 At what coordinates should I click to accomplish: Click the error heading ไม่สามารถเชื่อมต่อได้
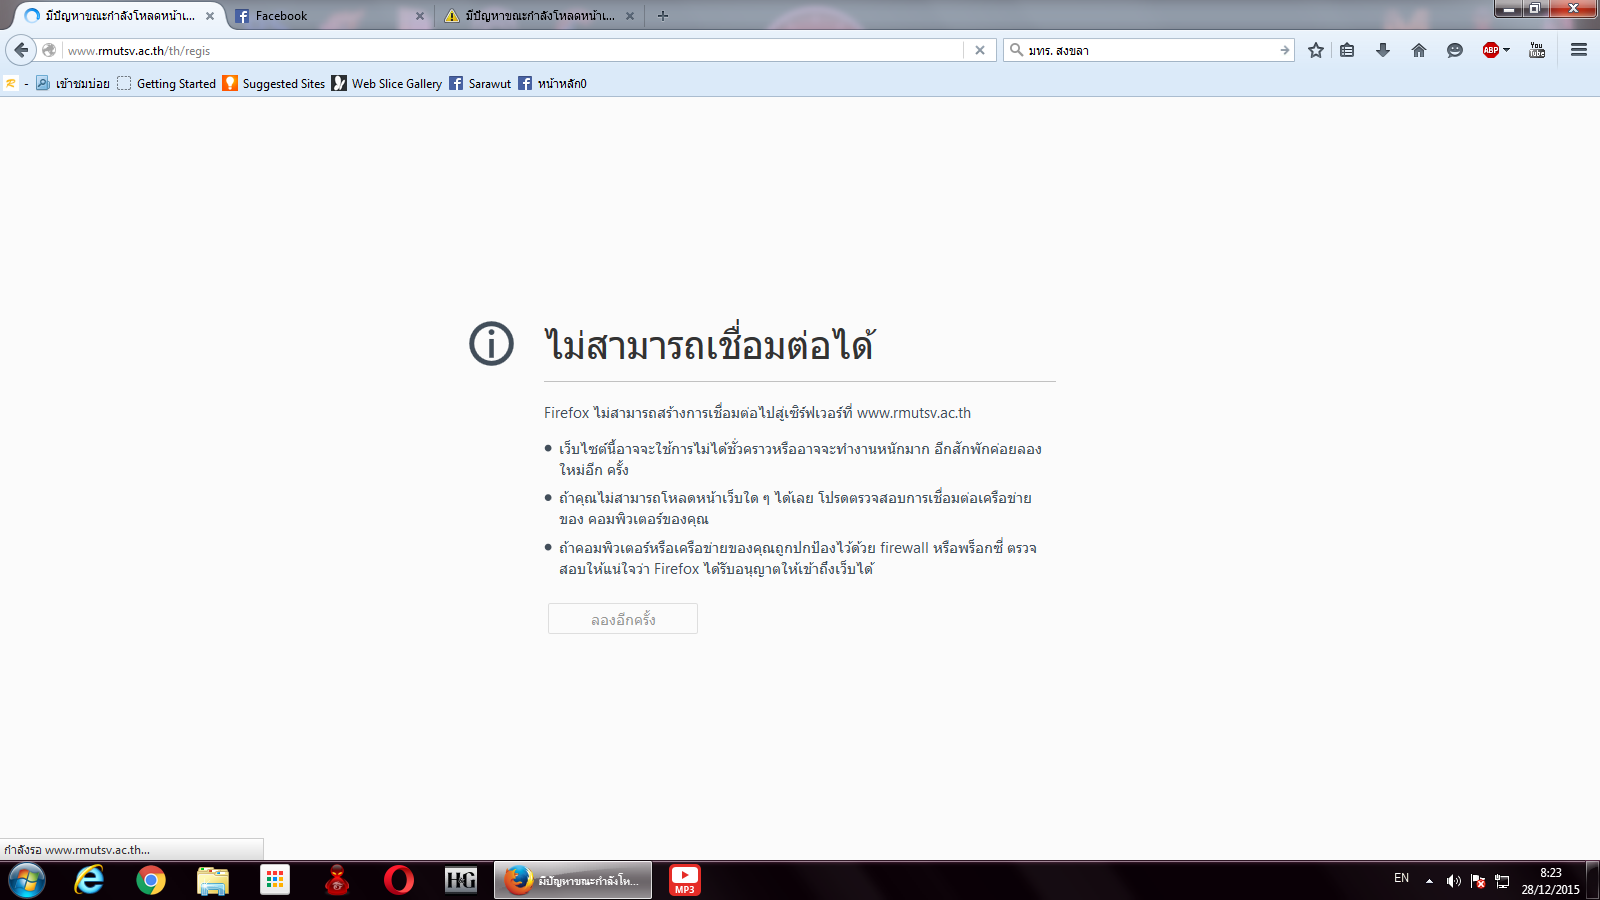[710, 343]
